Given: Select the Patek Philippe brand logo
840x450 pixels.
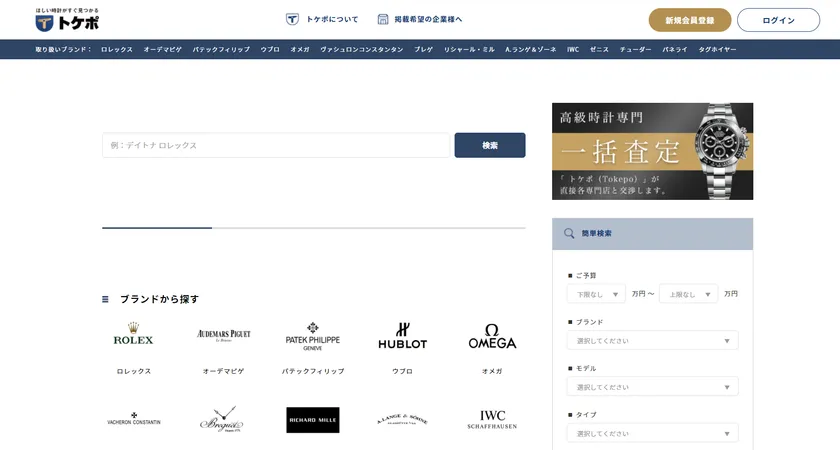Looking at the screenshot, I should coord(313,336).
